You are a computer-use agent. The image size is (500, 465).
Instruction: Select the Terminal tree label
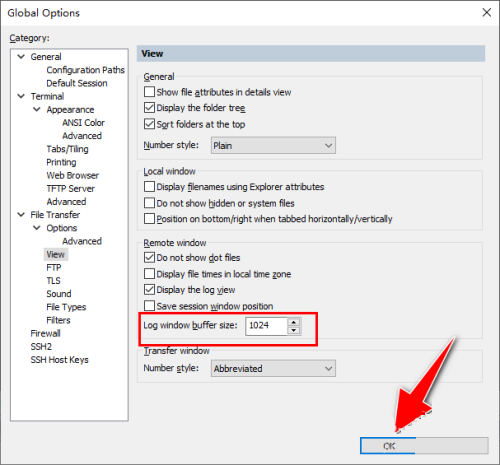click(x=47, y=96)
